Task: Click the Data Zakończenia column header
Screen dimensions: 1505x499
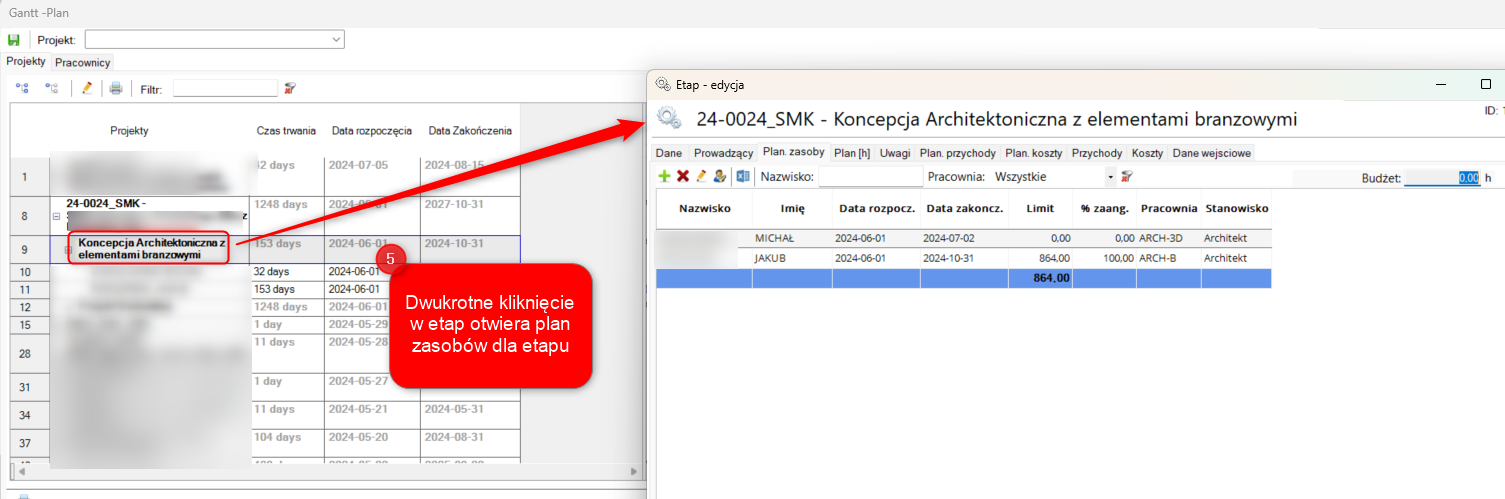Action: coord(470,131)
